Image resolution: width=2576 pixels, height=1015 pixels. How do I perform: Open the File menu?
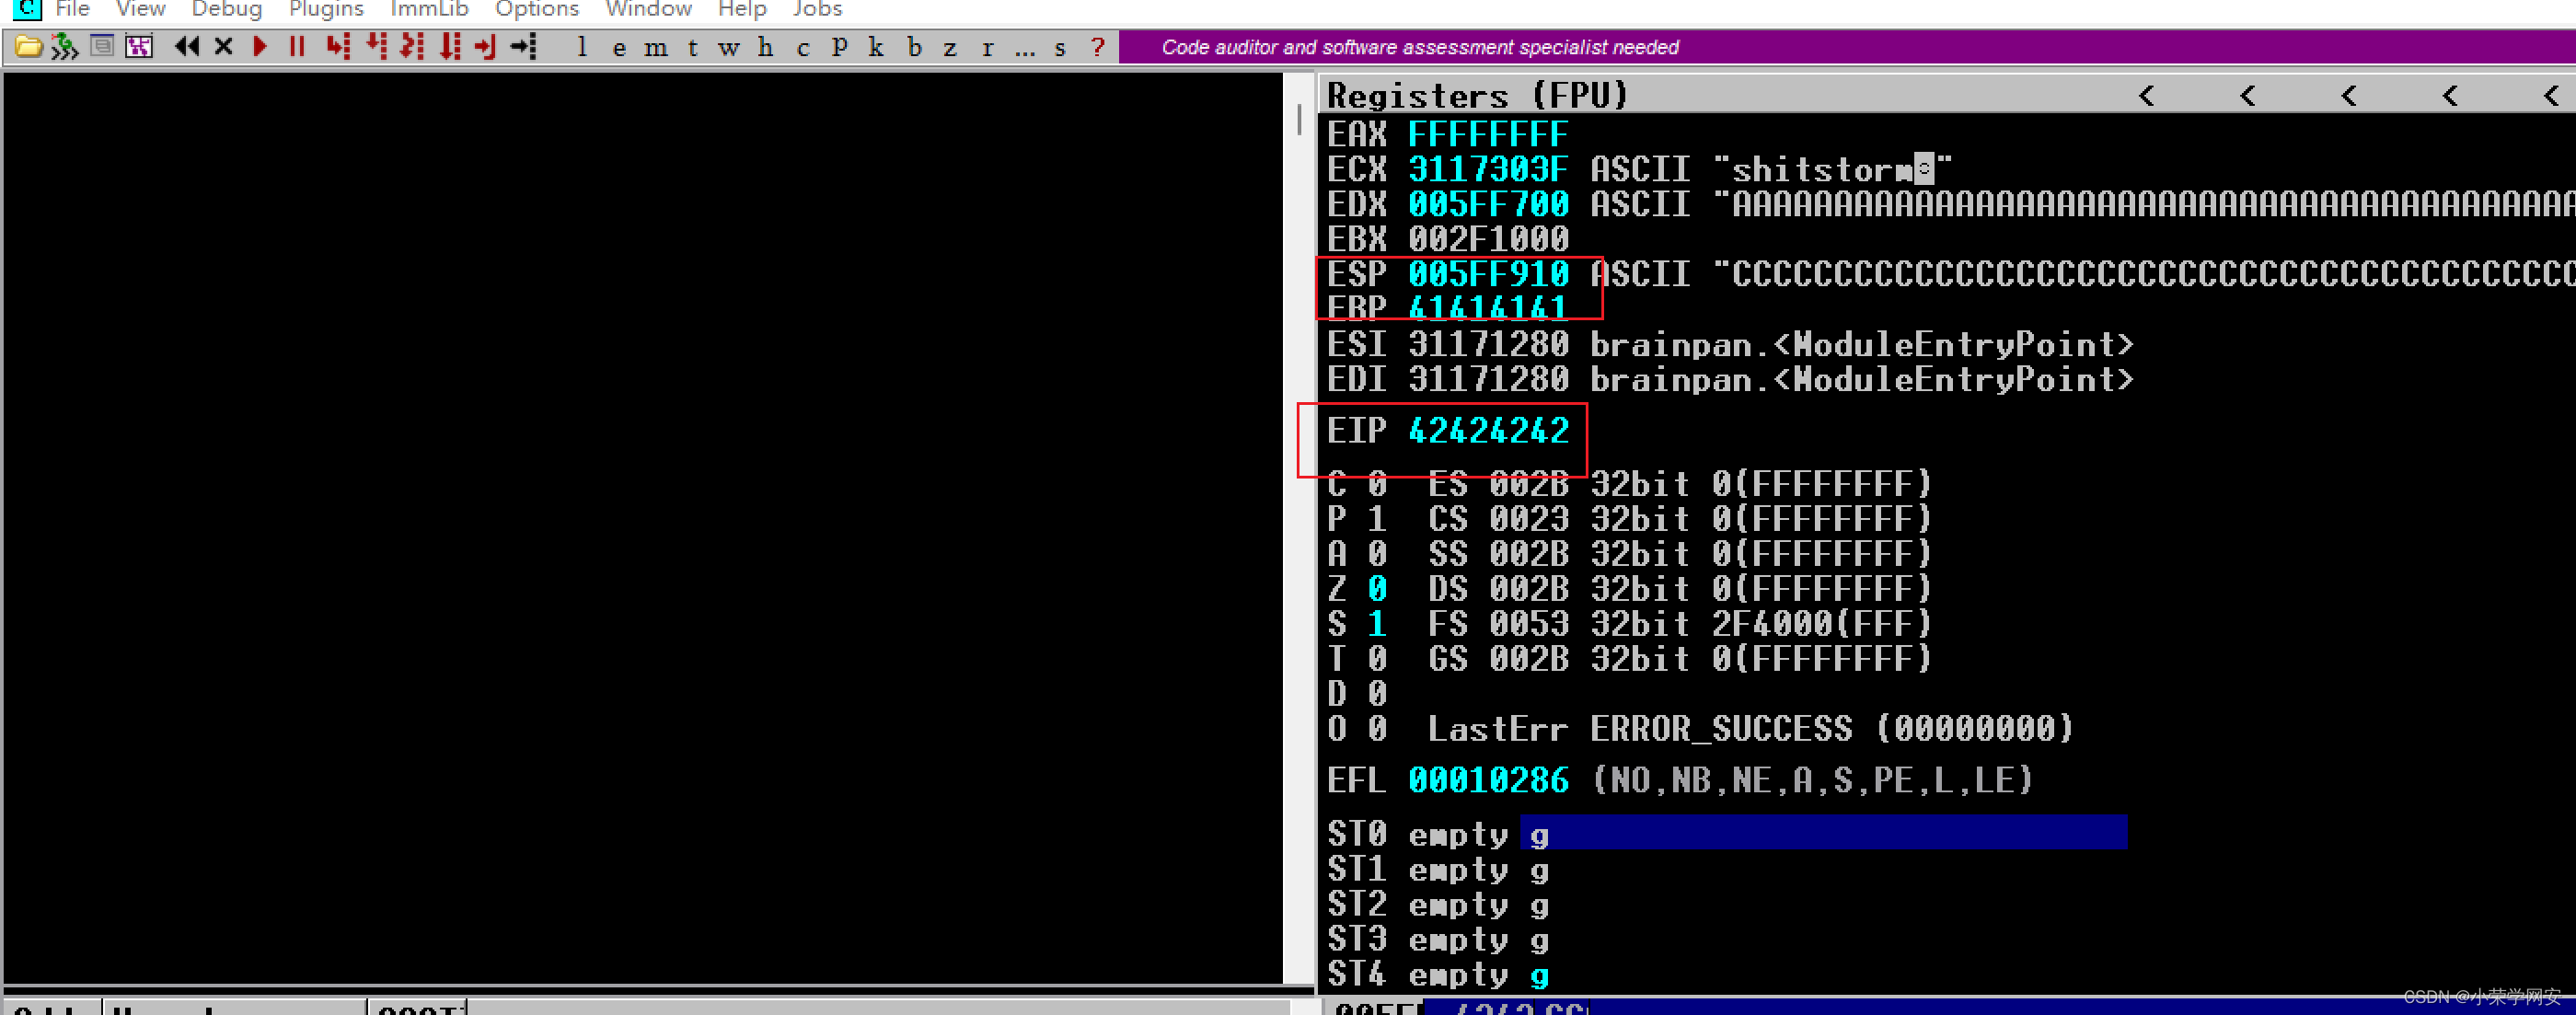pyautogui.click(x=72, y=9)
